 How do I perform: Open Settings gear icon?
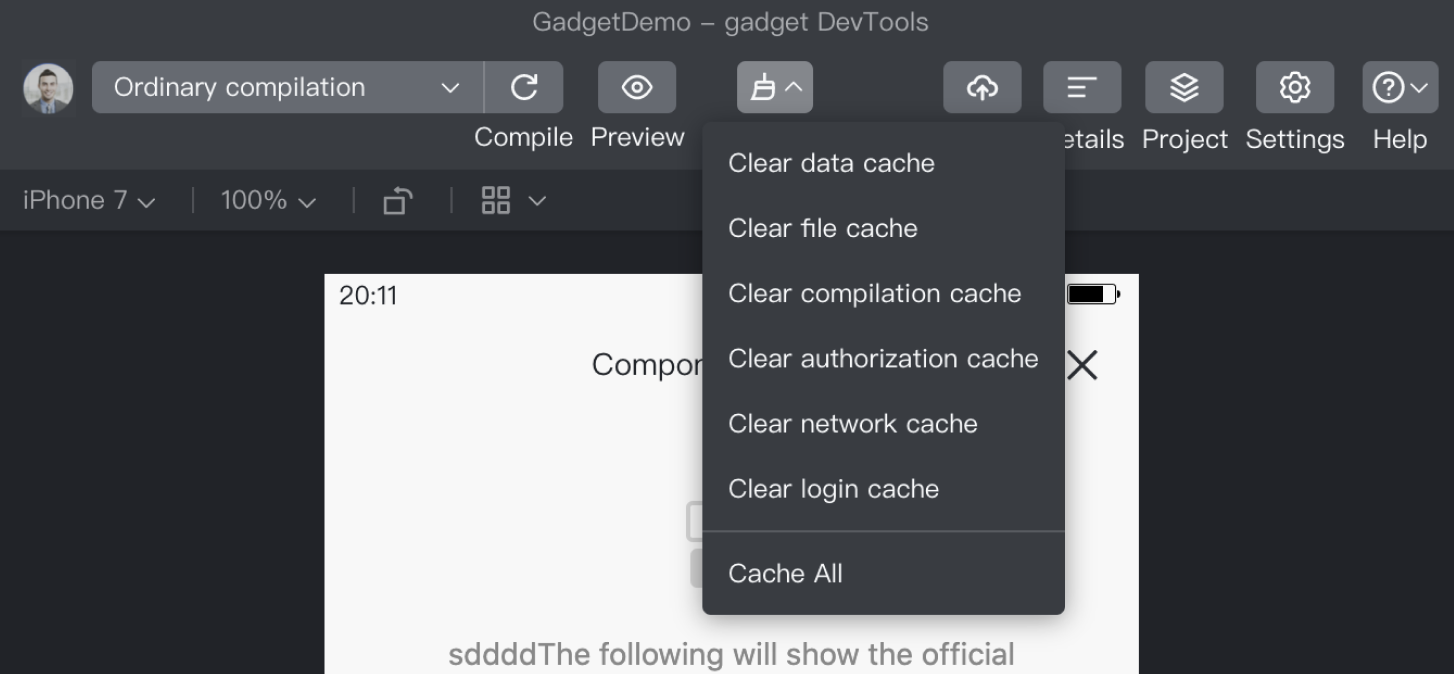[x=1295, y=87]
